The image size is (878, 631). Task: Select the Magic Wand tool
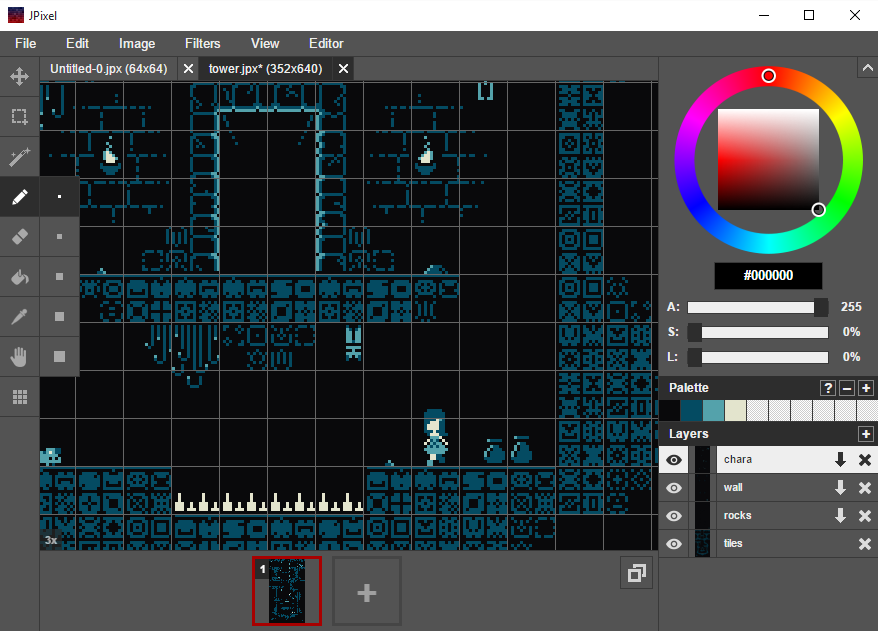[19, 157]
